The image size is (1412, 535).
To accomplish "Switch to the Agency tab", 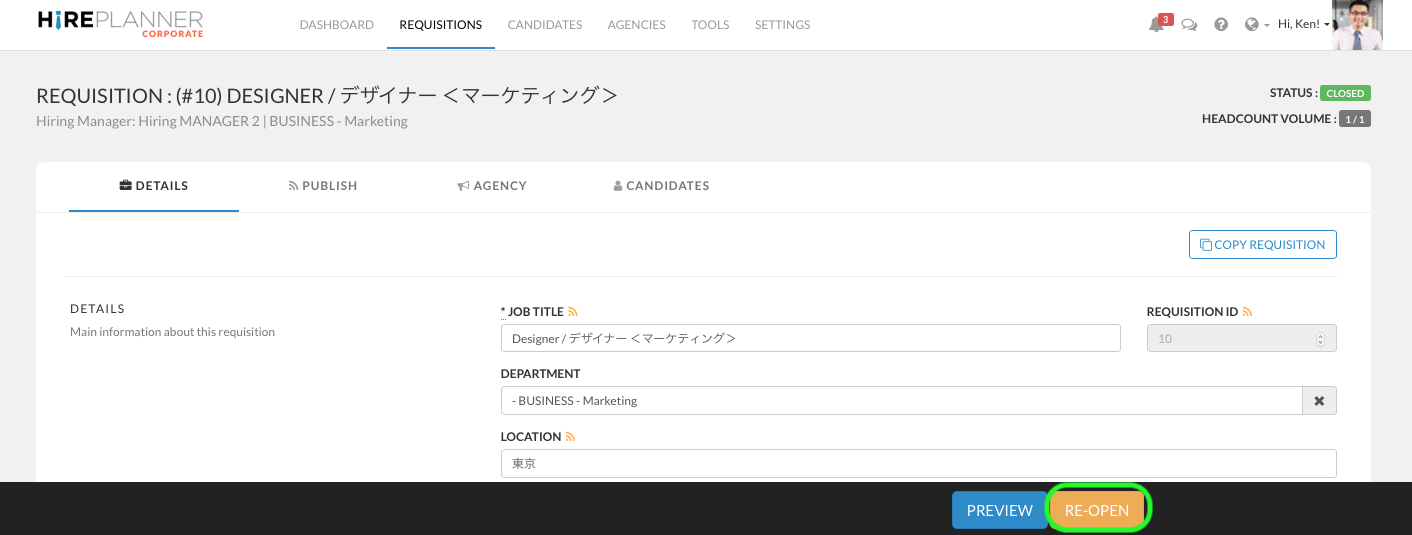I will [x=492, y=186].
